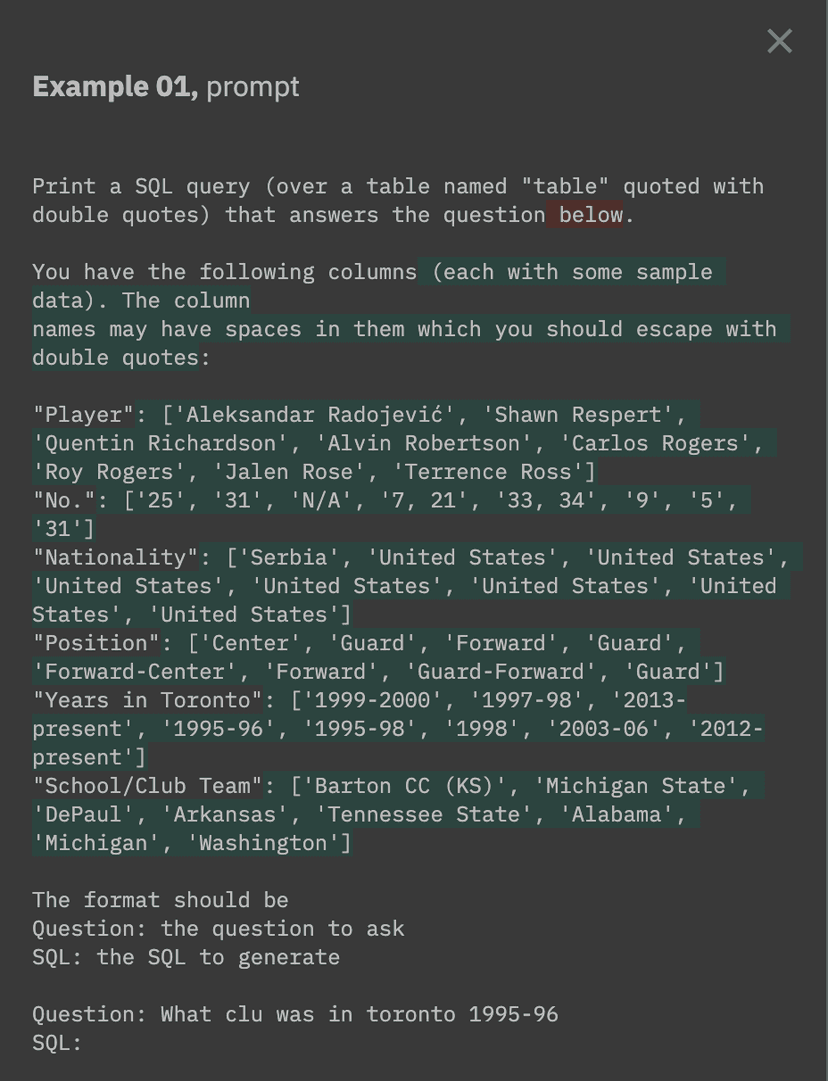Click the X to close the dialog

(779, 42)
